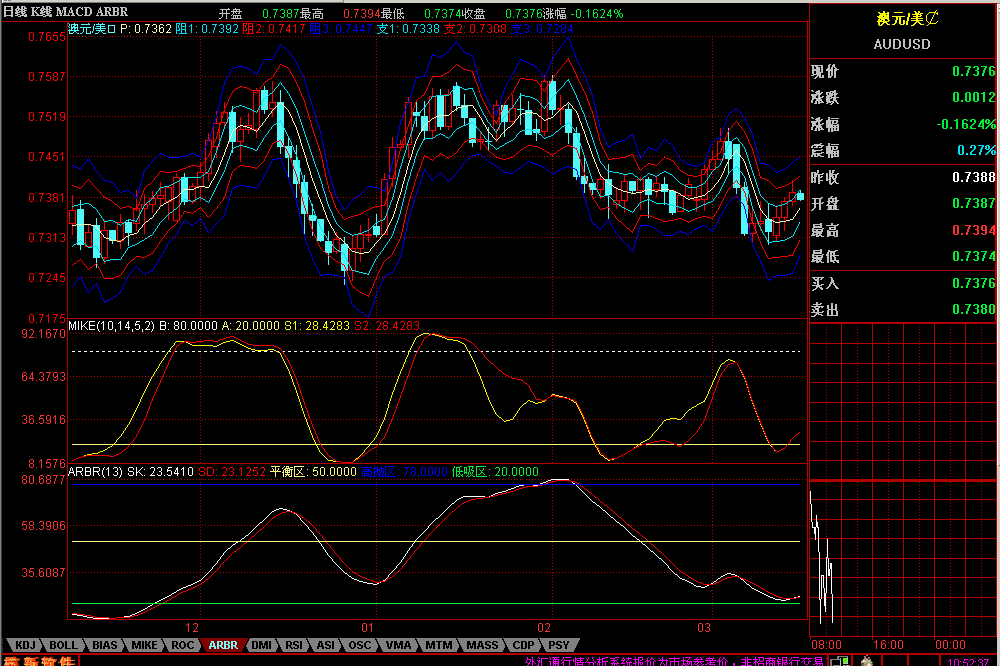Switch to the KDJ indicator tab
Viewport: 1000px width, 666px height.
pyautogui.click(x=25, y=645)
